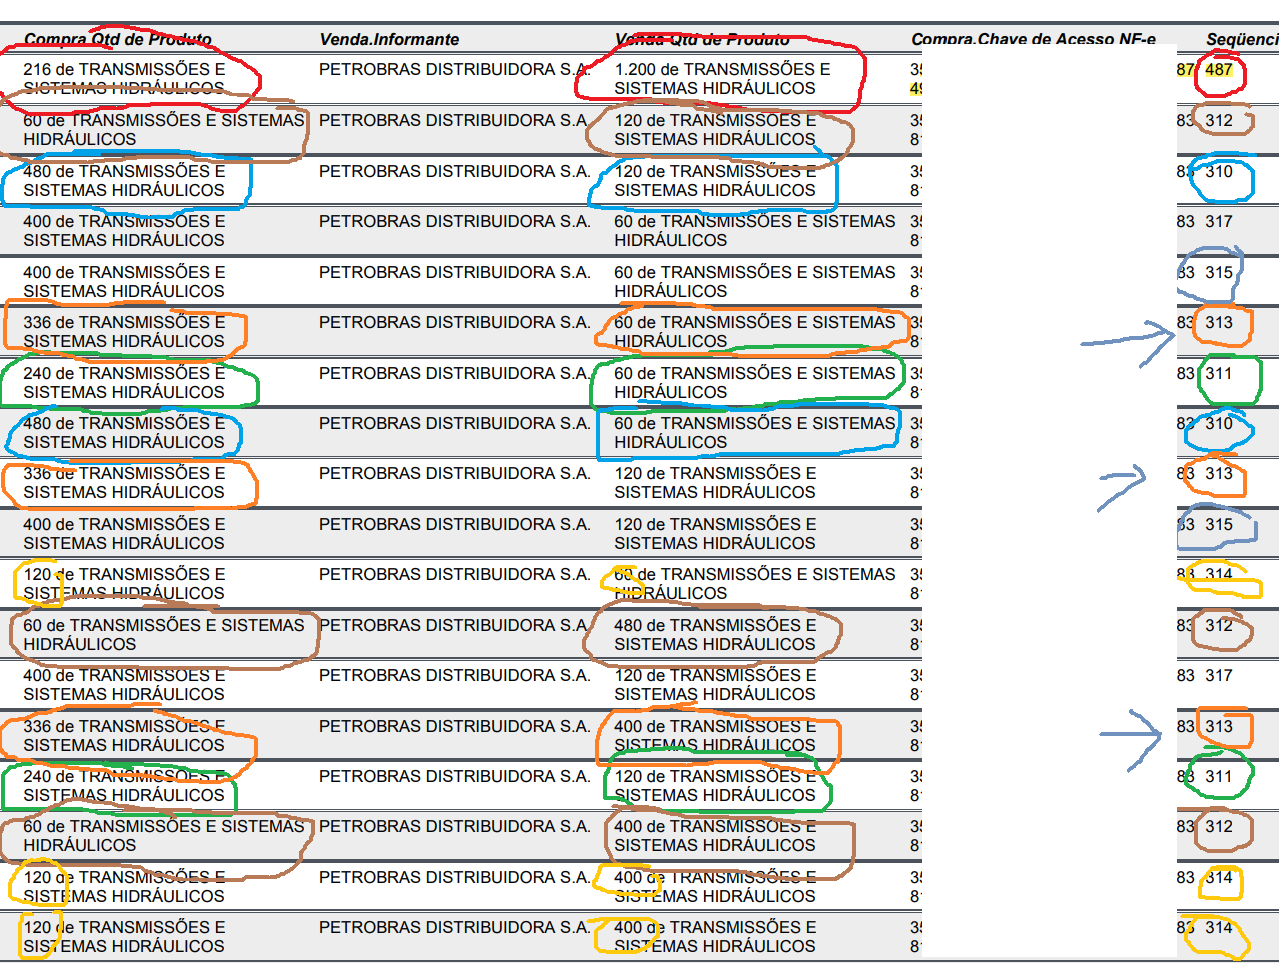The width and height of the screenshot is (1279, 966).
Task: Click sequence 315 in the Venda 60 row
Action: [1218, 272]
